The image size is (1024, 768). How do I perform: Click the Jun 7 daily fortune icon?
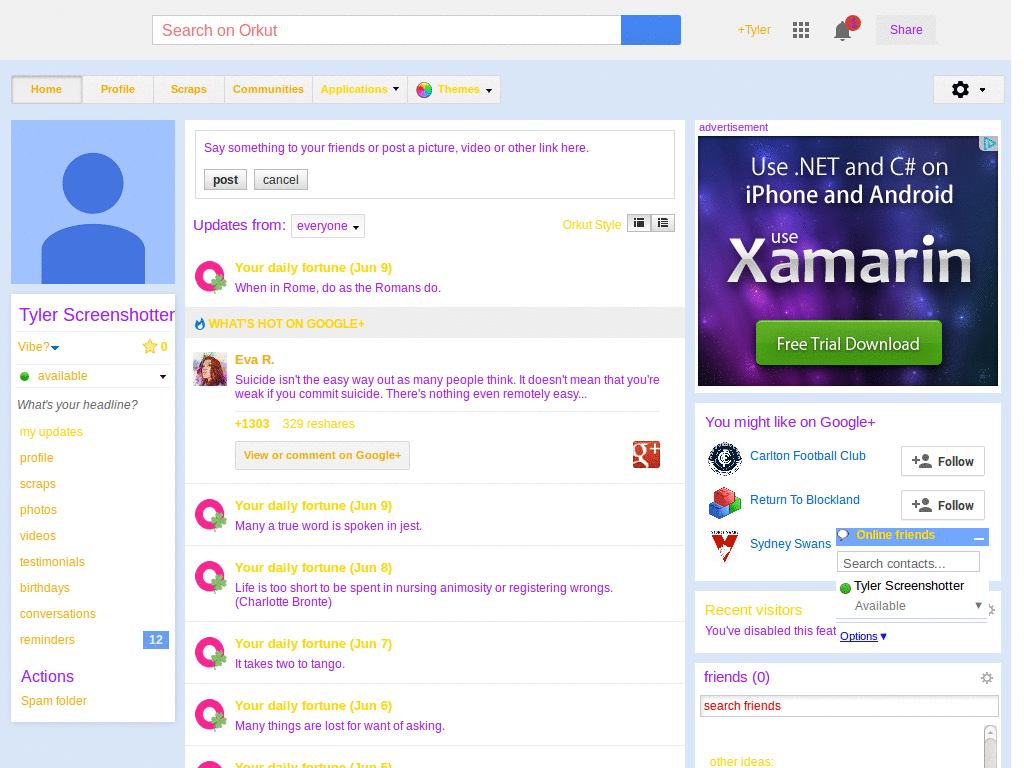pos(210,653)
